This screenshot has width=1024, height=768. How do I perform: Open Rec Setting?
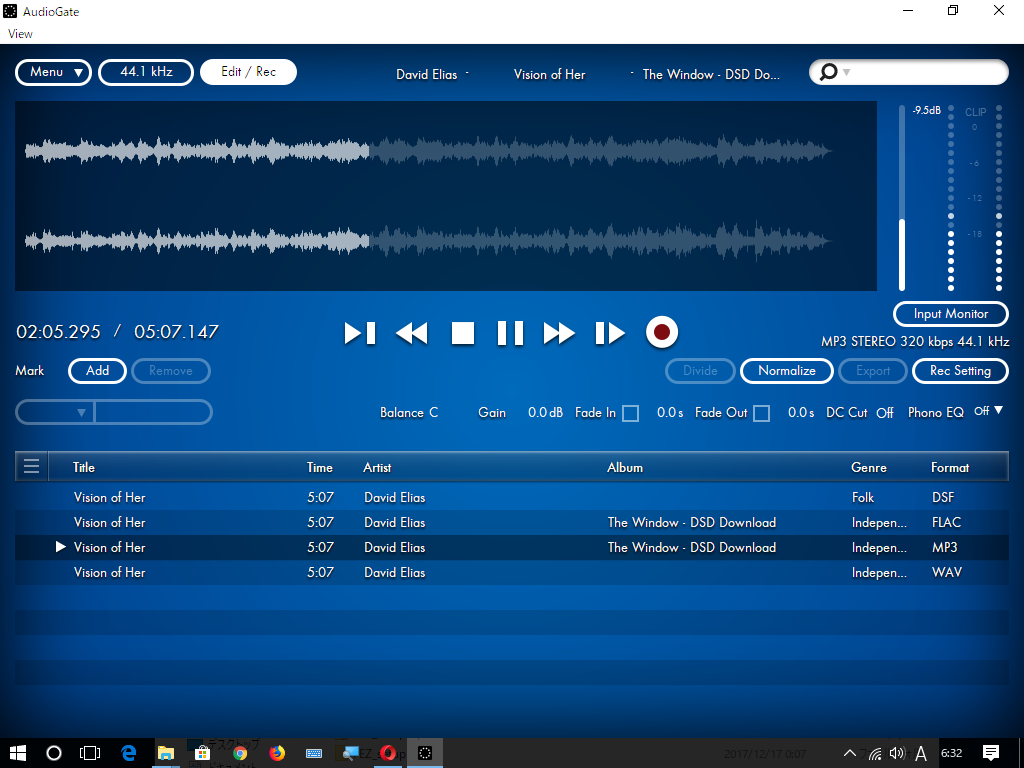click(x=961, y=371)
